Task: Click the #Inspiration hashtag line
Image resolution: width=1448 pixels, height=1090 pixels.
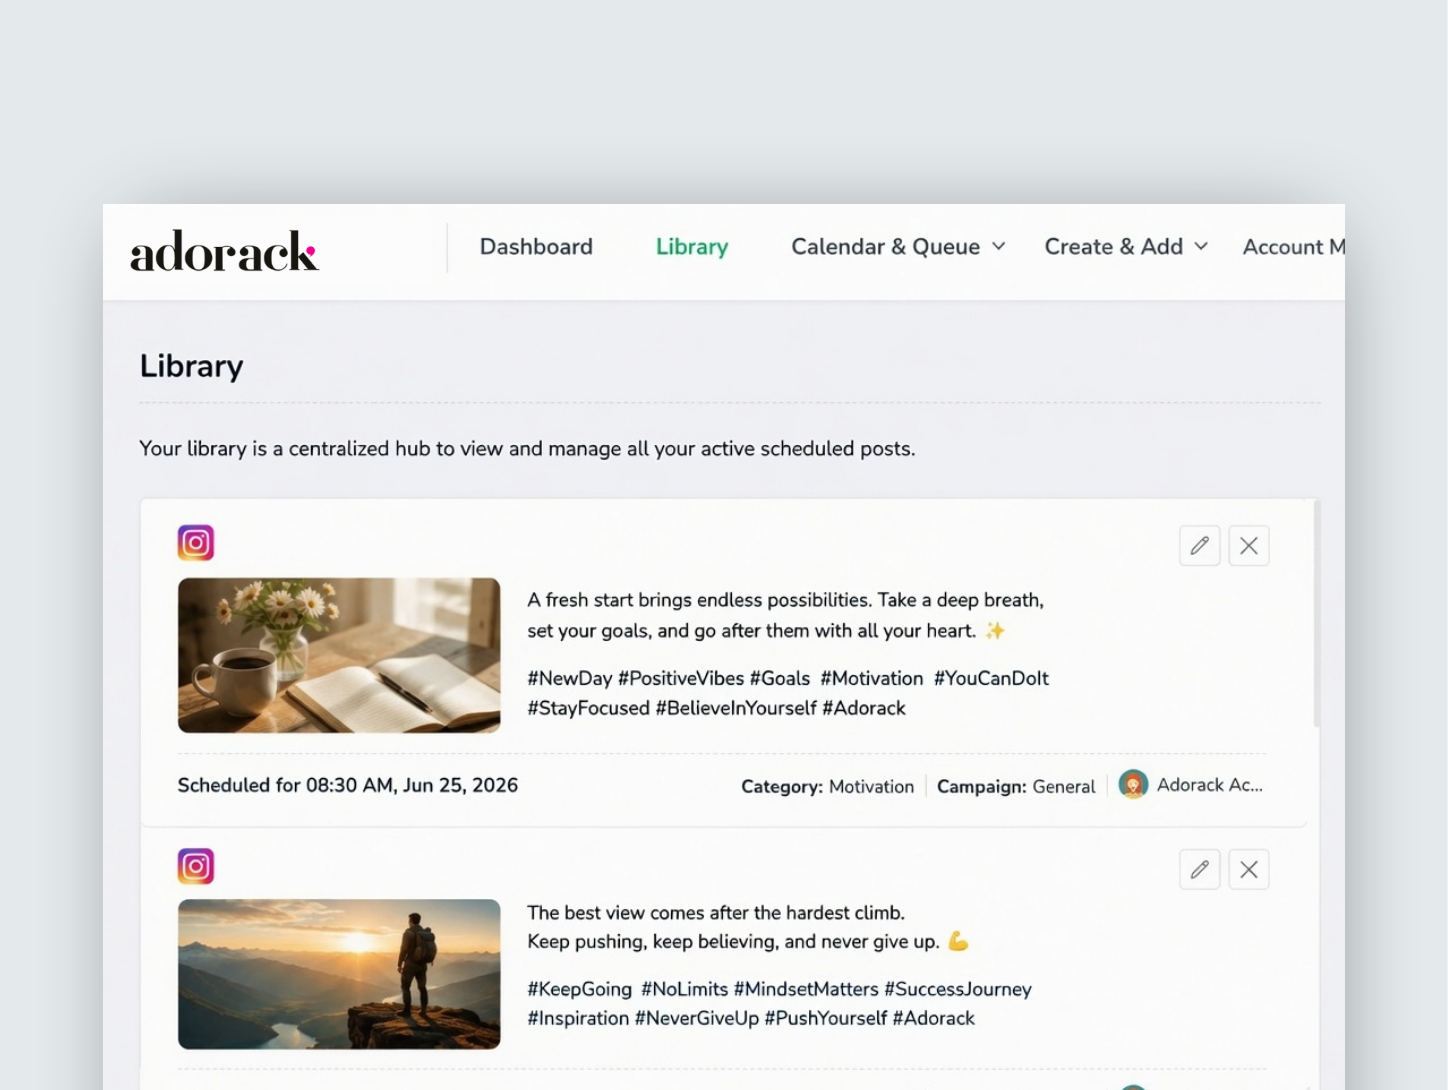Action: (x=751, y=1018)
